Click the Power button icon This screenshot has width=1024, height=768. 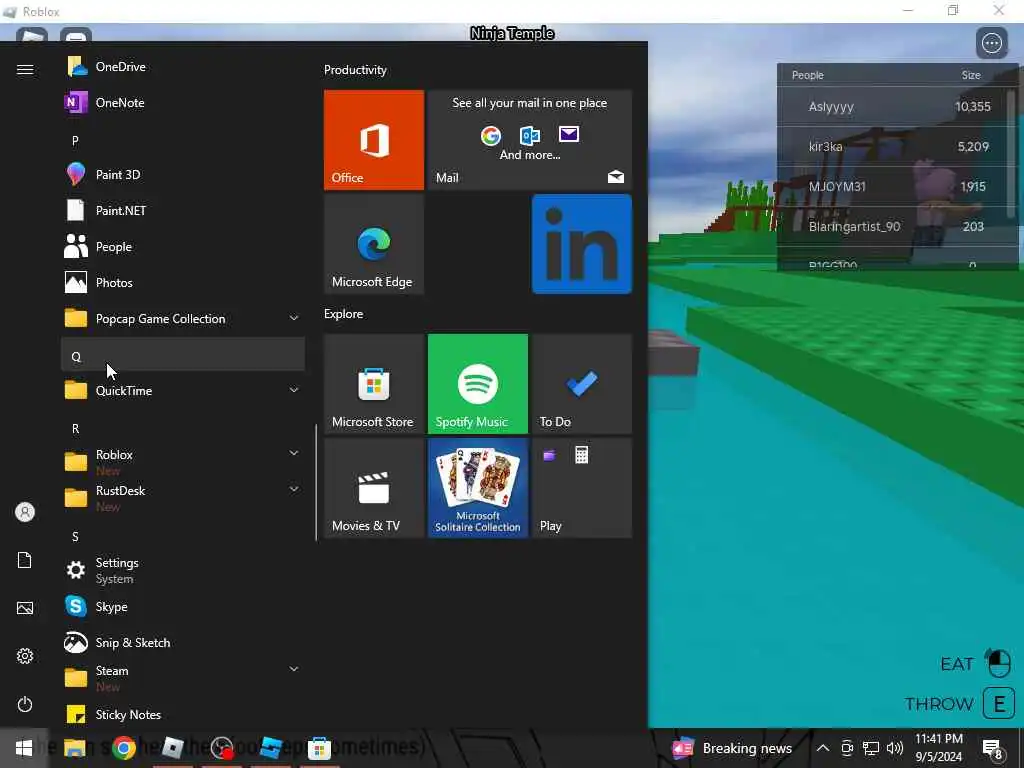pyautogui.click(x=25, y=704)
